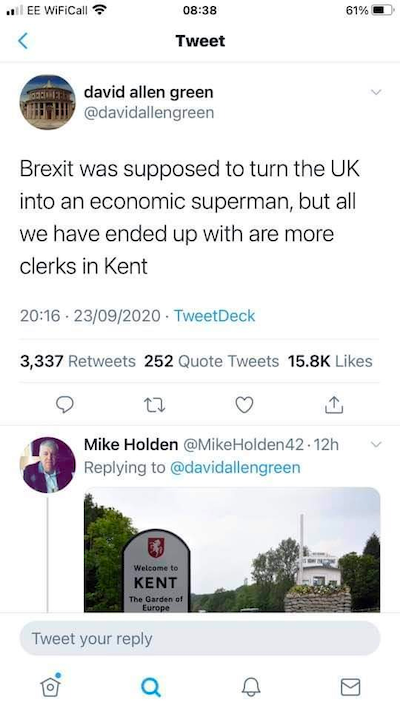Open the Home tab icon

(50, 685)
